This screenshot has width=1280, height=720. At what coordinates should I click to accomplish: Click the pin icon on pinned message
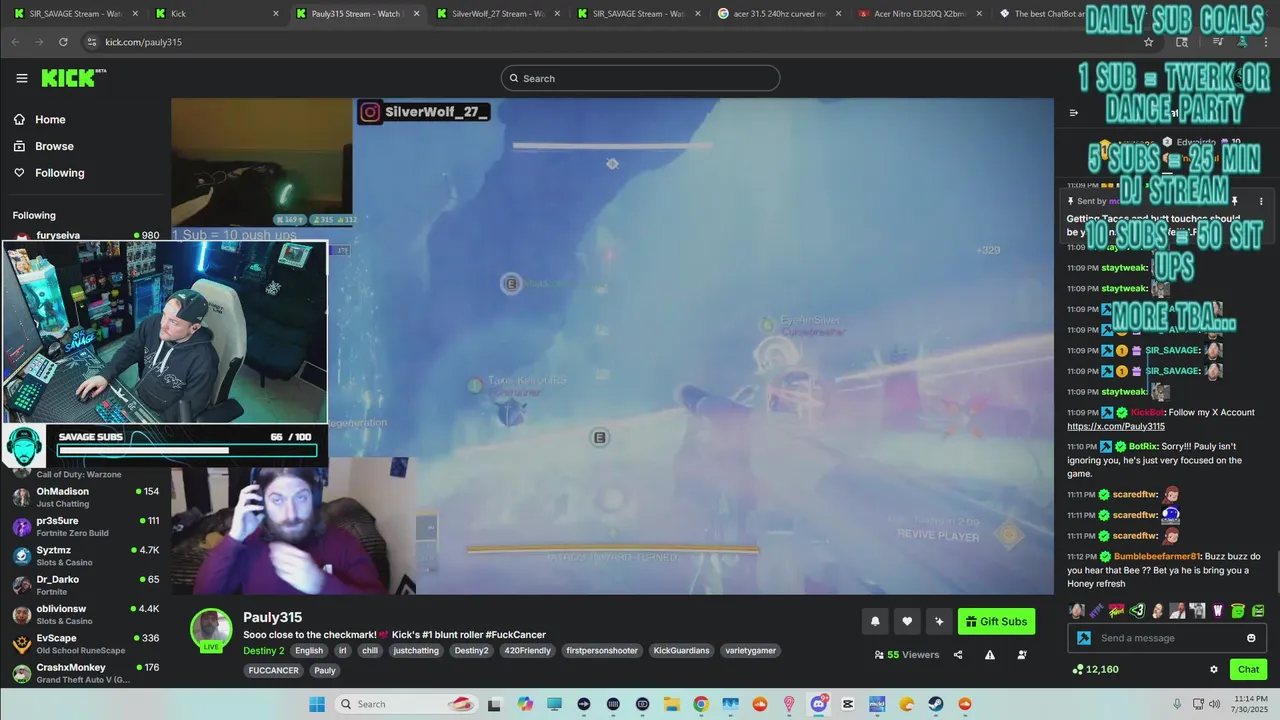point(1235,201)
